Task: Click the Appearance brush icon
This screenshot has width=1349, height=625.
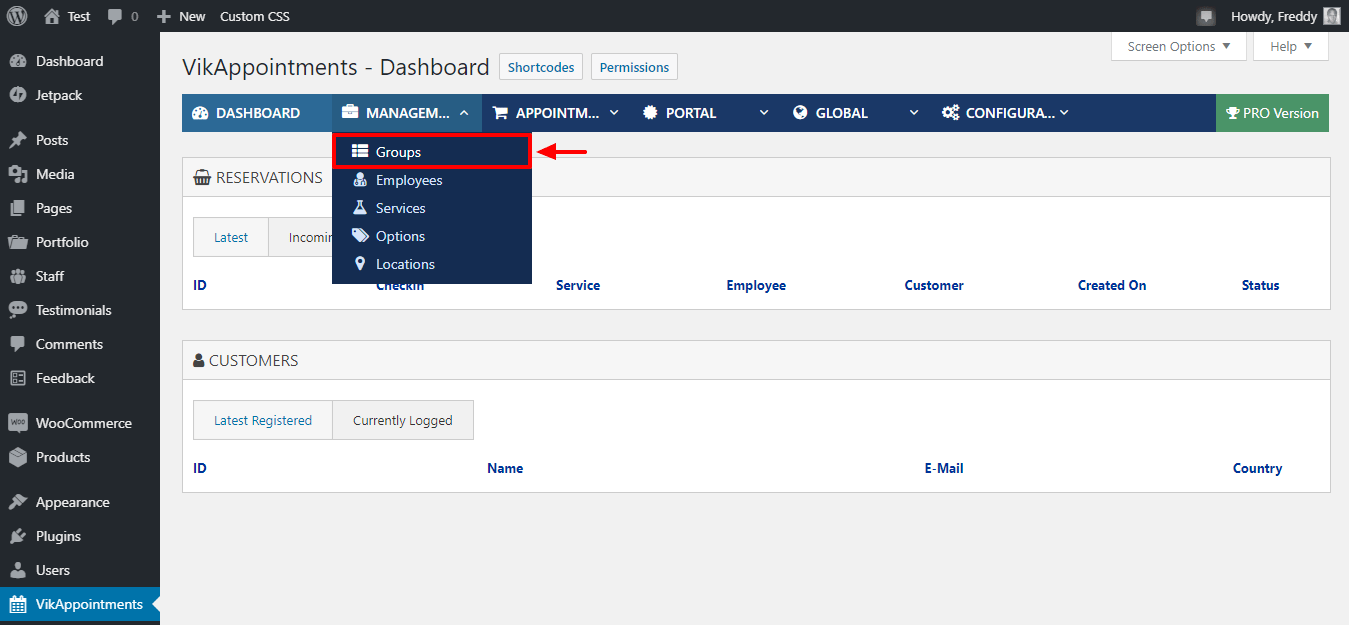Action: pyautogui.click(x=17, y=502)
